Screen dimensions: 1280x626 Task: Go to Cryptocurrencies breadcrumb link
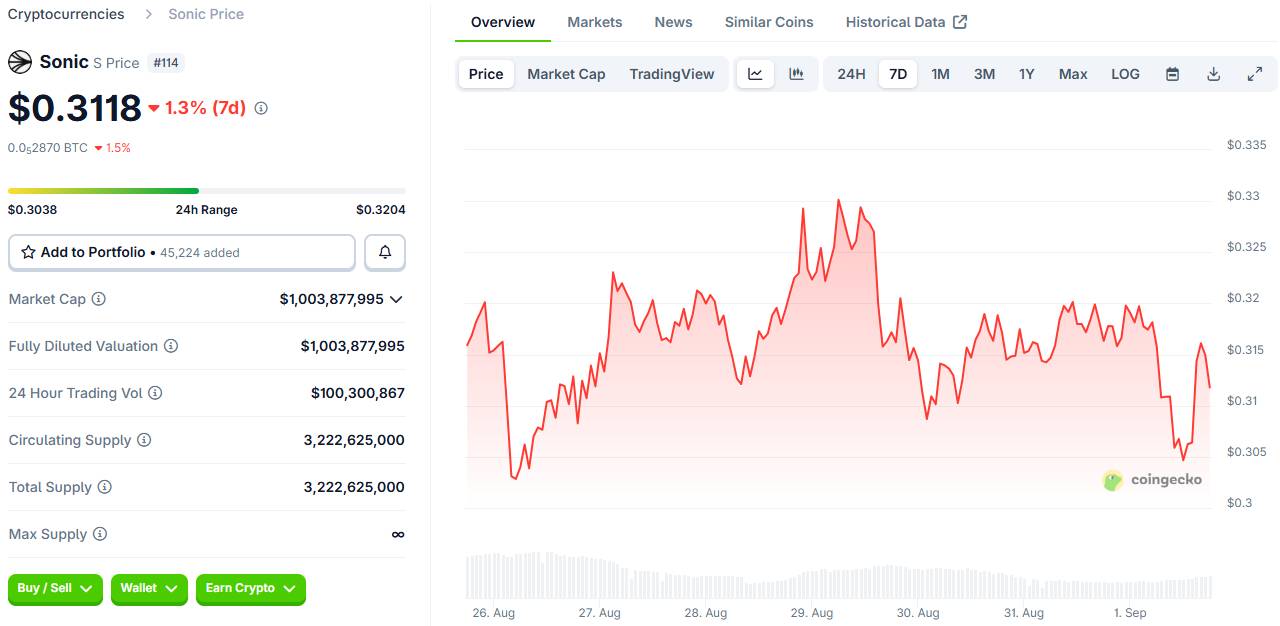point(66,14)
